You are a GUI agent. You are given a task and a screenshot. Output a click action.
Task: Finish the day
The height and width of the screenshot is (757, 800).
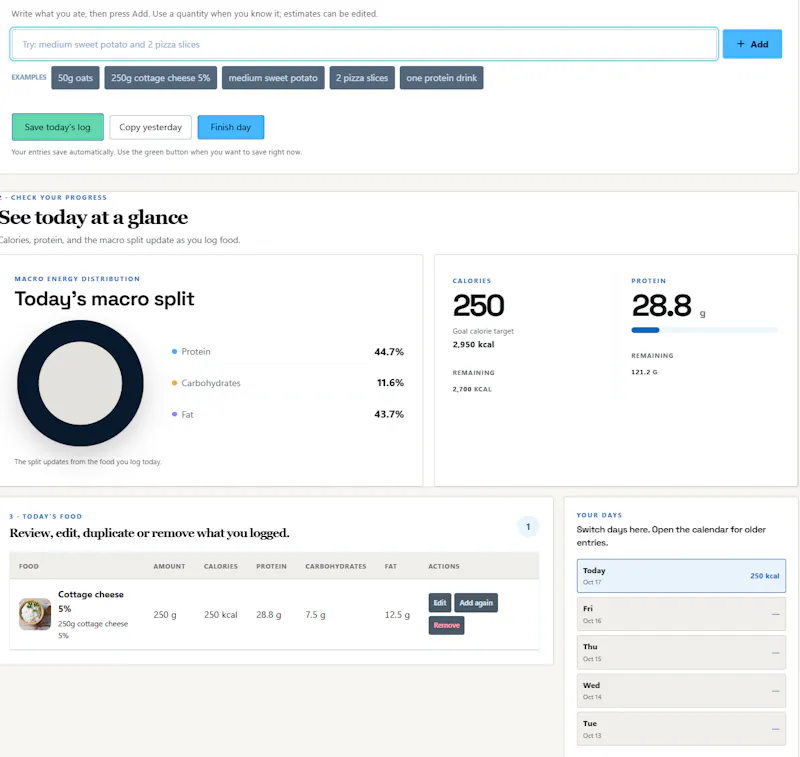[231, 127]
